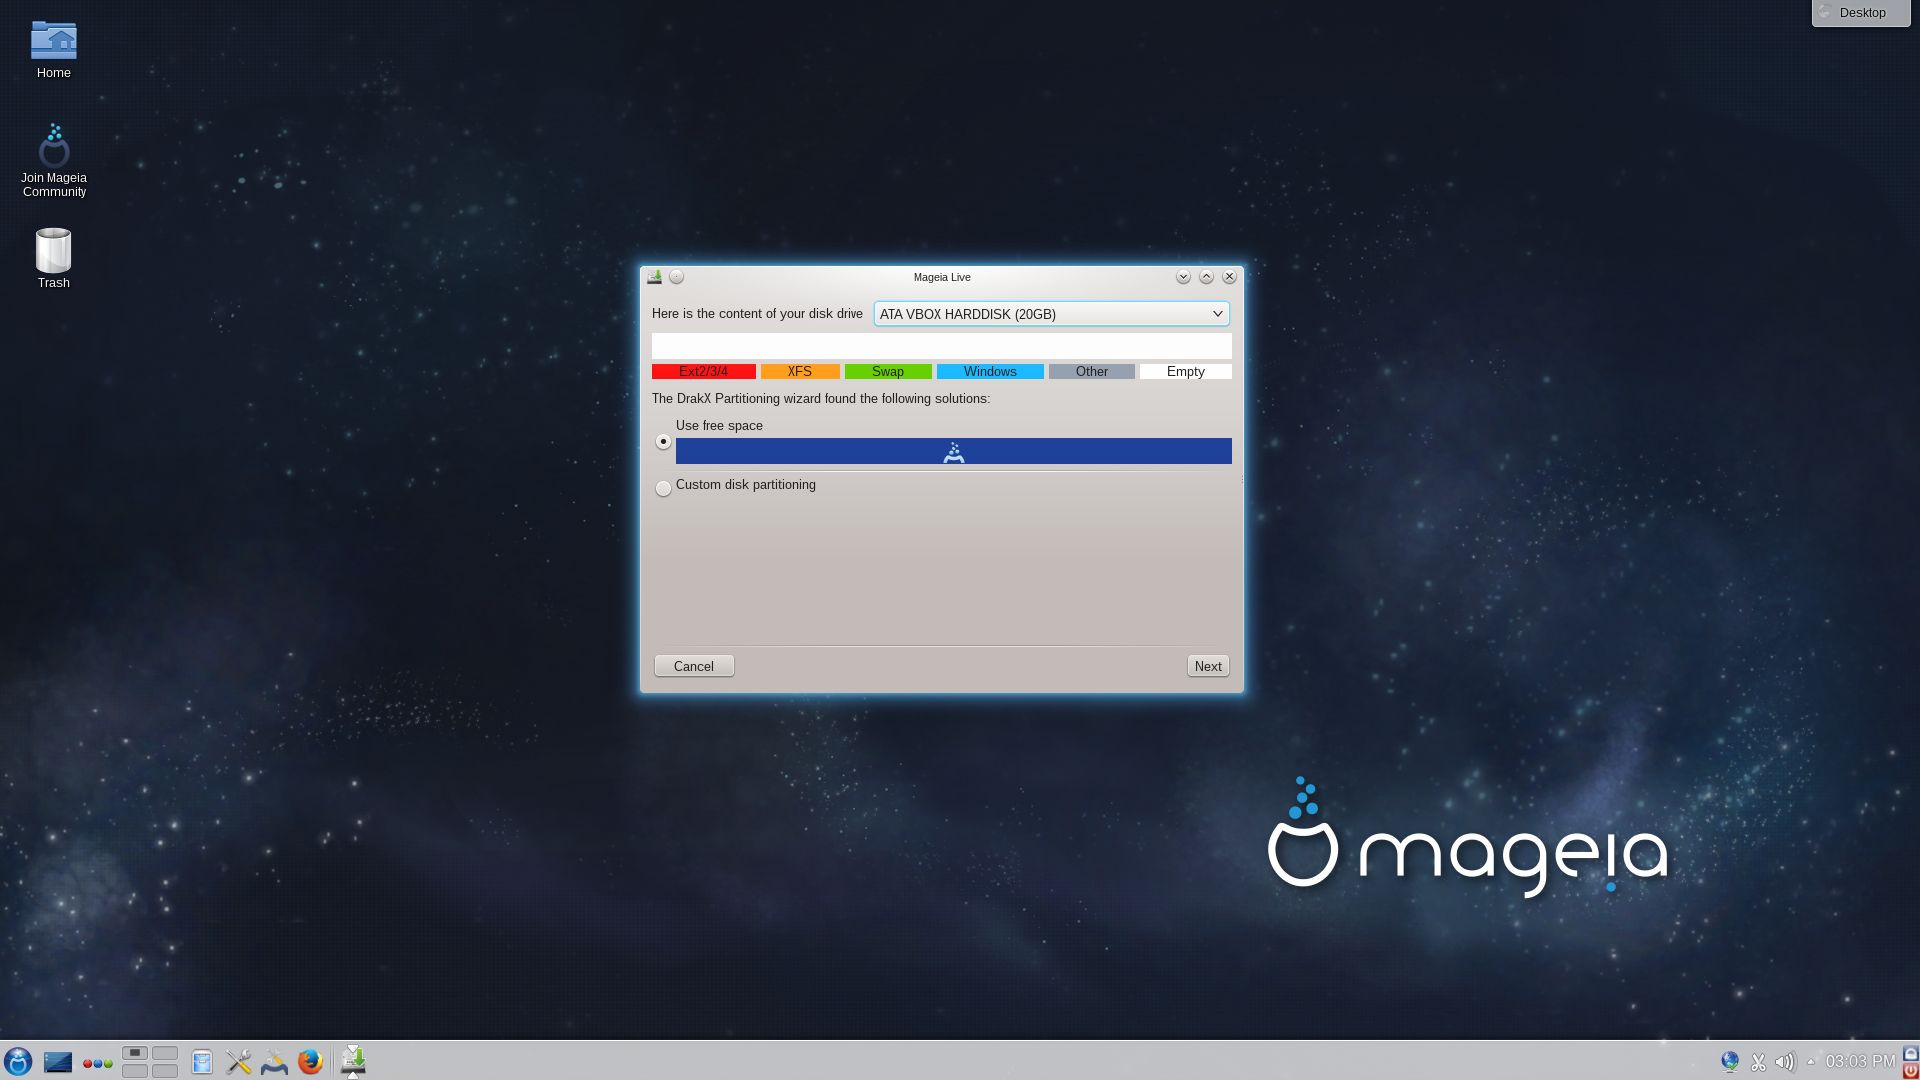
Task: Click the Cancel button
Action: (693, 666)
